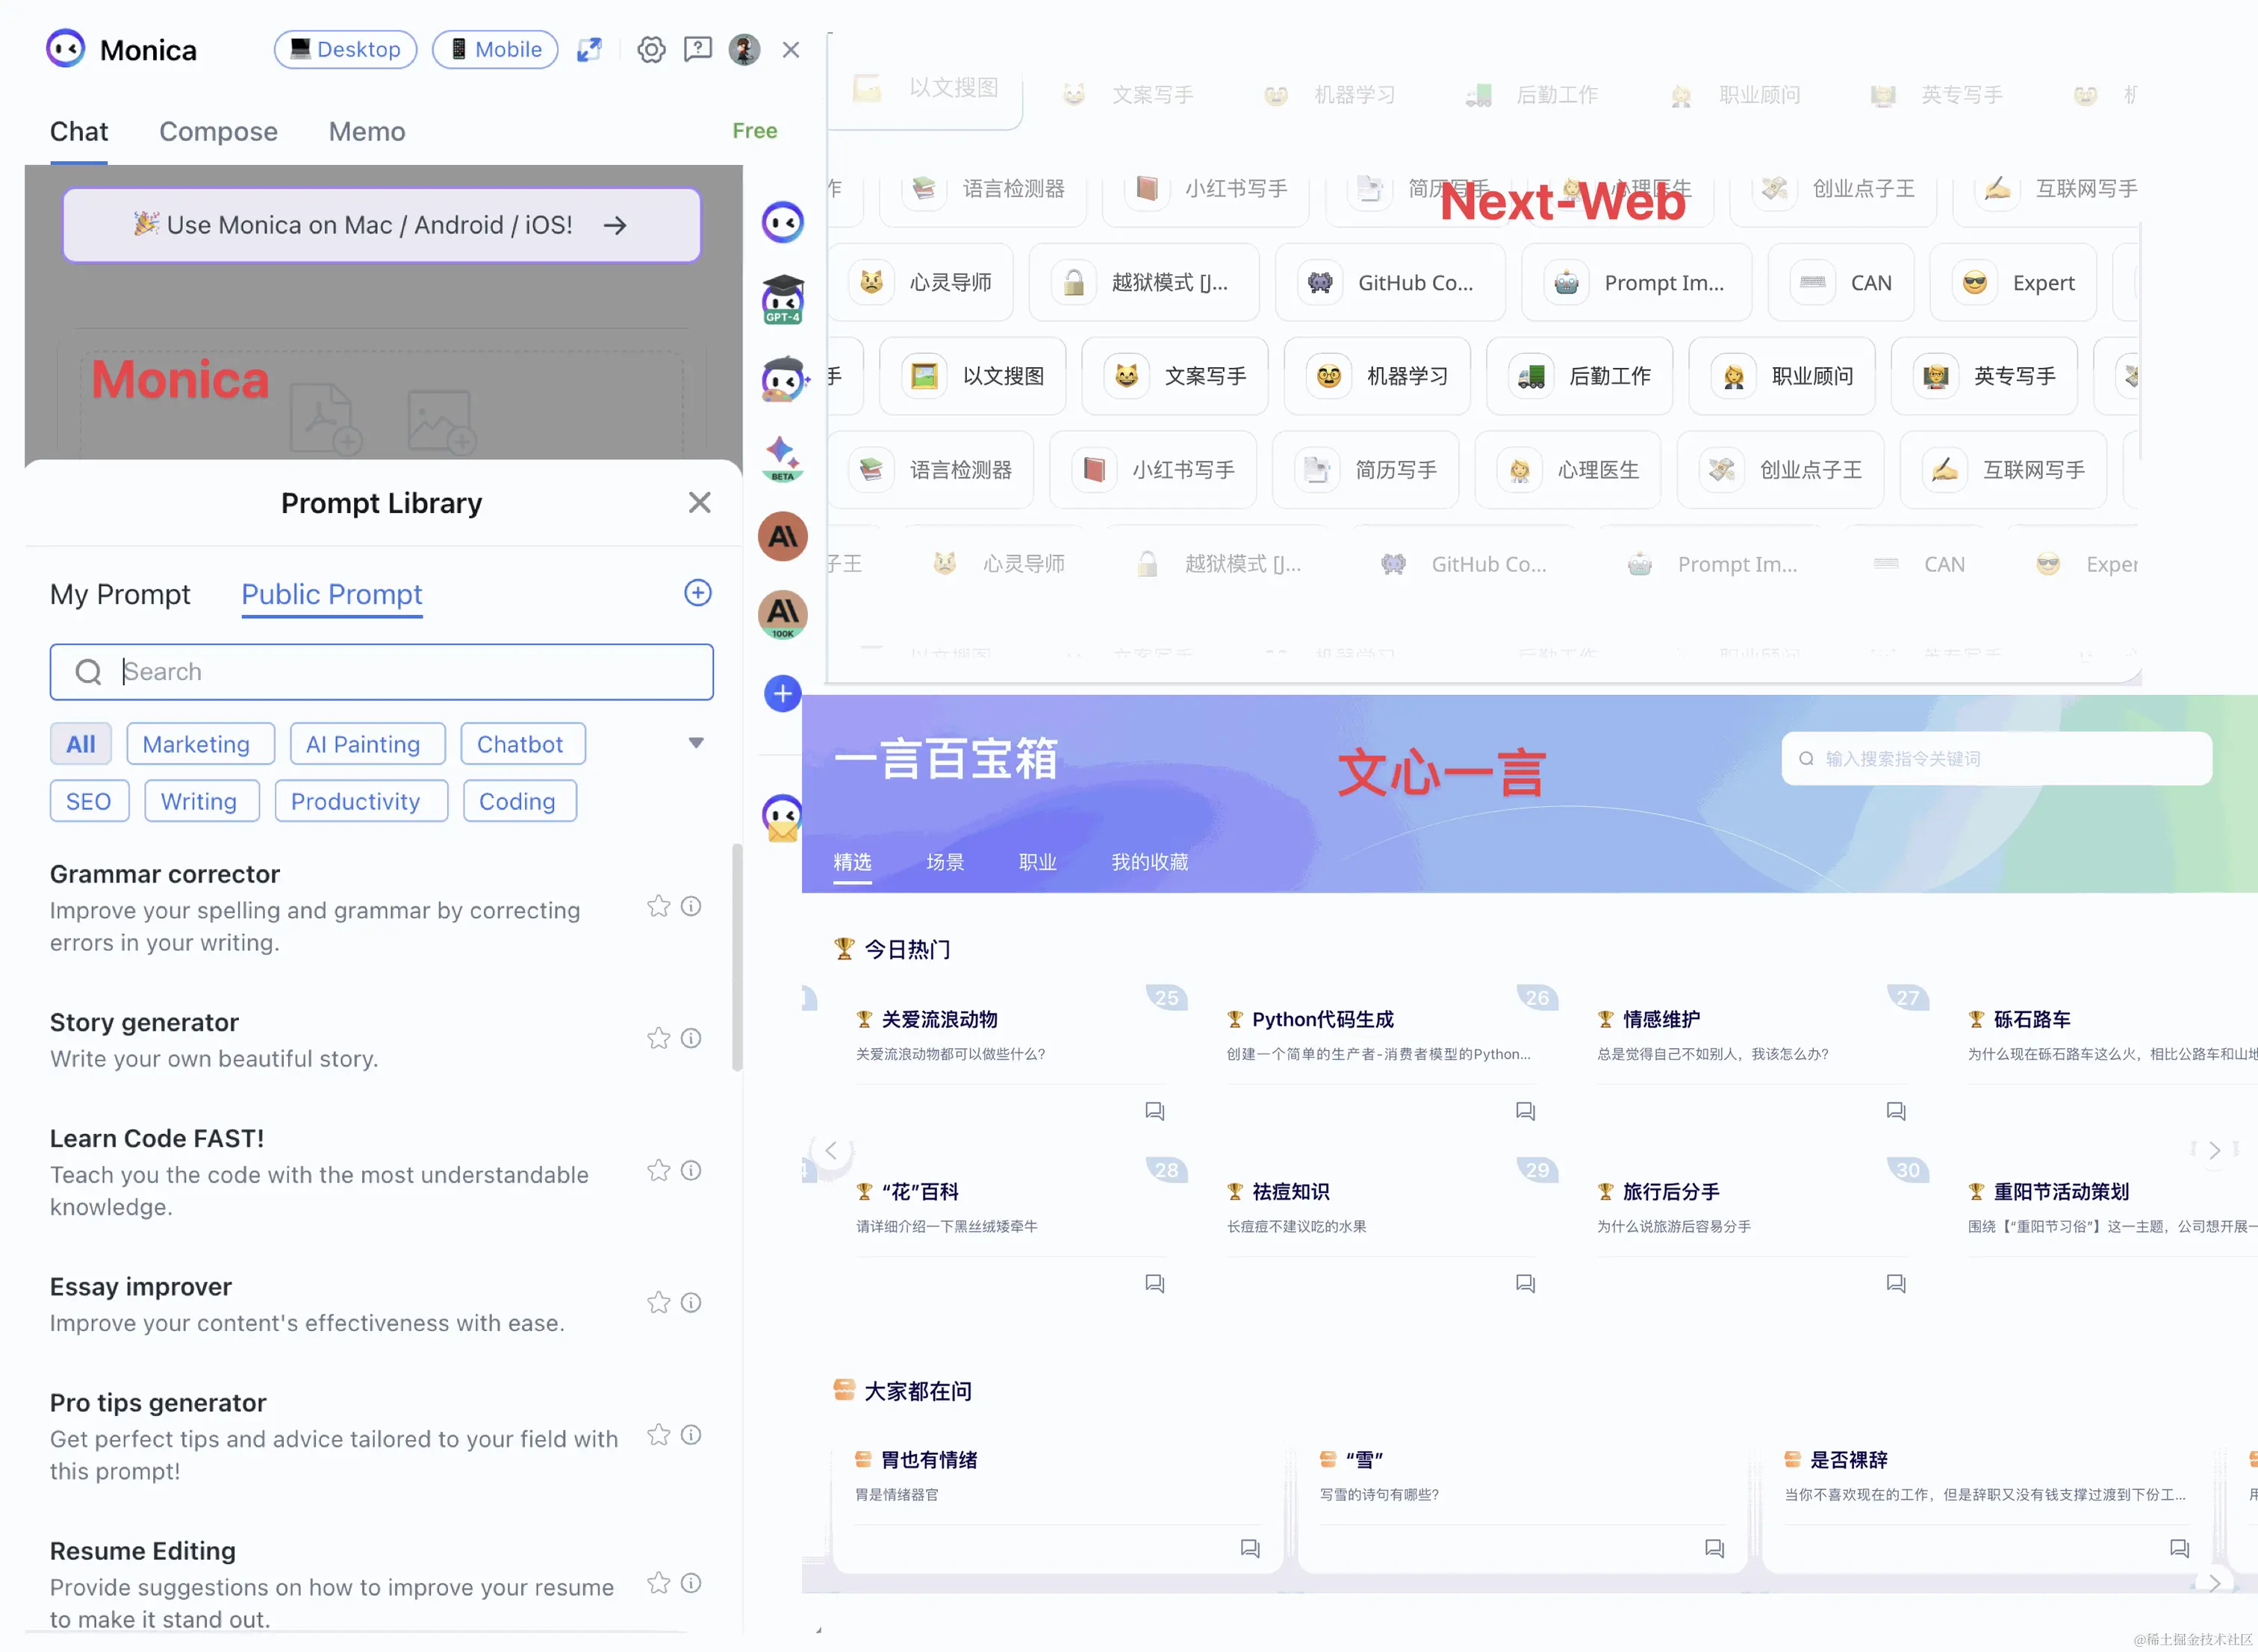Star the Pro tips generator prompt
The image size is (2258, 1652).
point(658,1434)
